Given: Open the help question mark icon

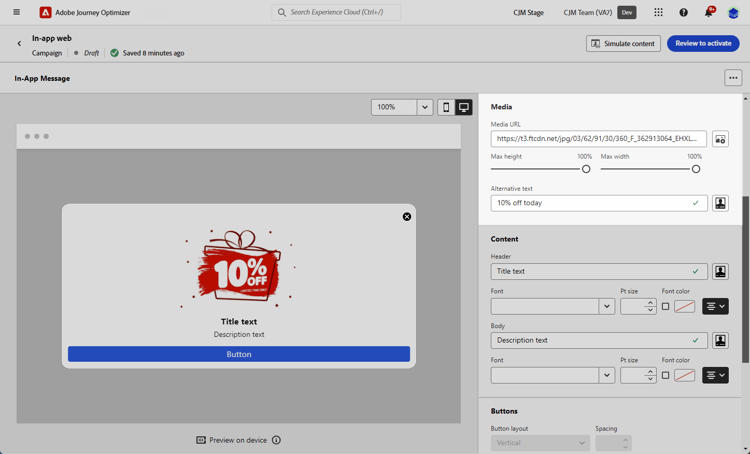Looking at the screenshot, I should (684, 13).
